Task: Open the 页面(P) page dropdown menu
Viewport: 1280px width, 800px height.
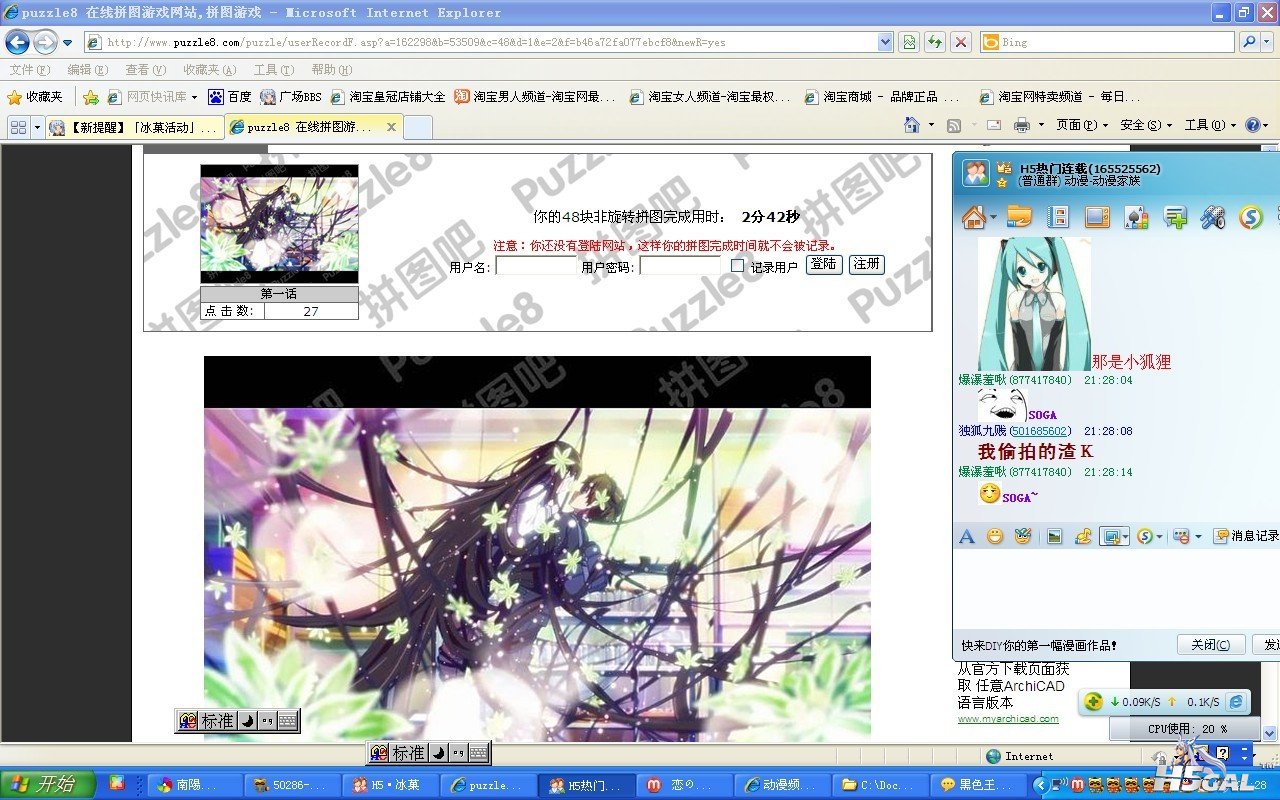Action: tap(1082, 125)
